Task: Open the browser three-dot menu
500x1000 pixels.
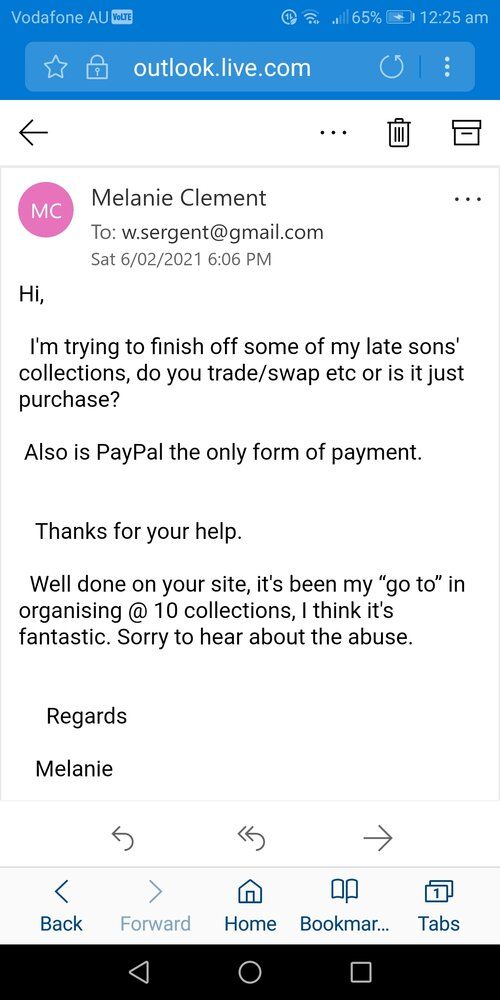Action: 447,67
